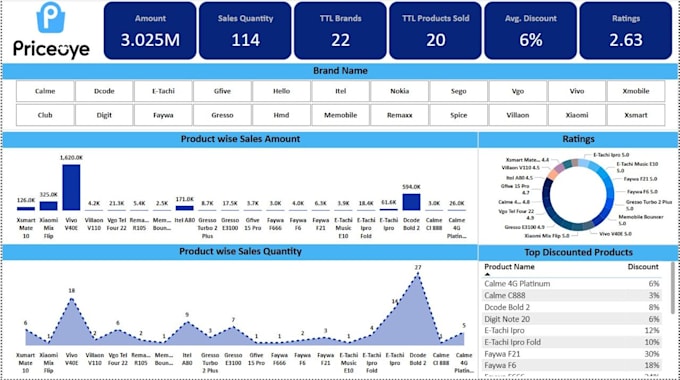
Task: Choose the Remaxx brand filter
Action: point(399,115)
